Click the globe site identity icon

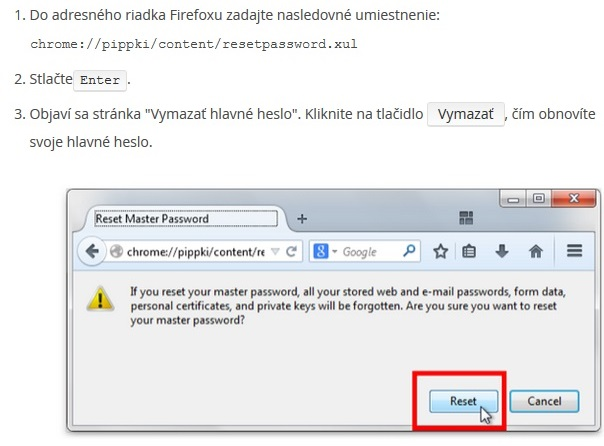point(117,253)
